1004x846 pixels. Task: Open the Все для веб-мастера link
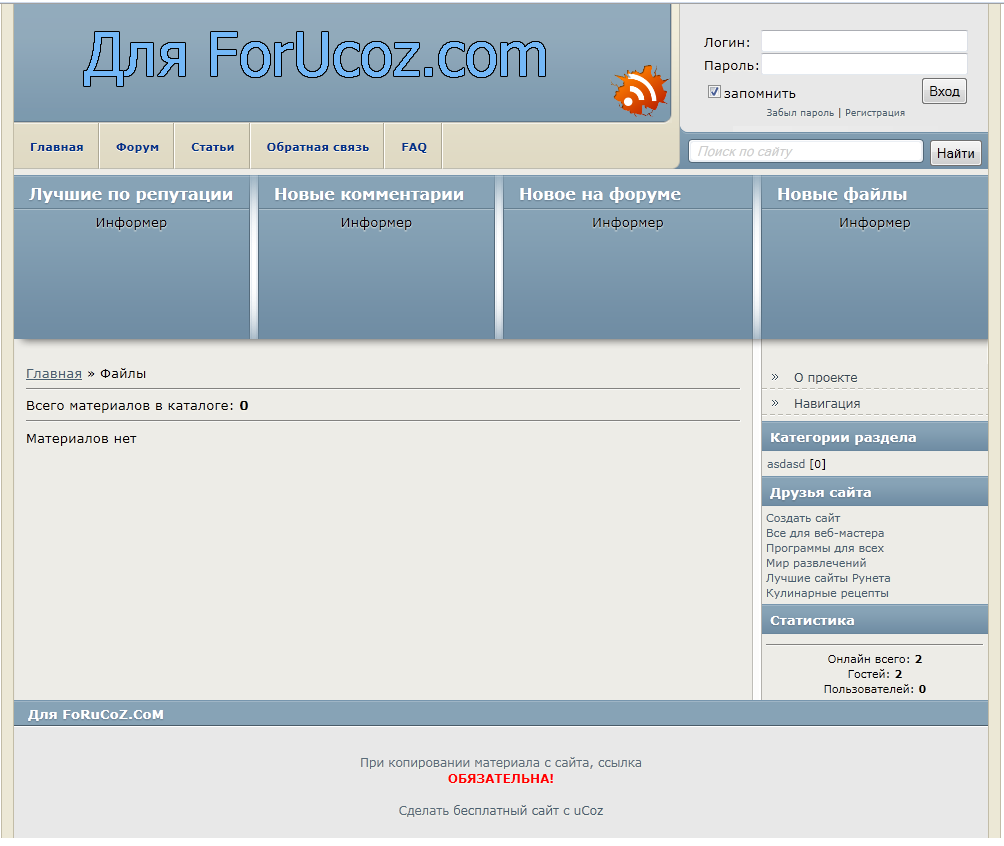(825, 533)
